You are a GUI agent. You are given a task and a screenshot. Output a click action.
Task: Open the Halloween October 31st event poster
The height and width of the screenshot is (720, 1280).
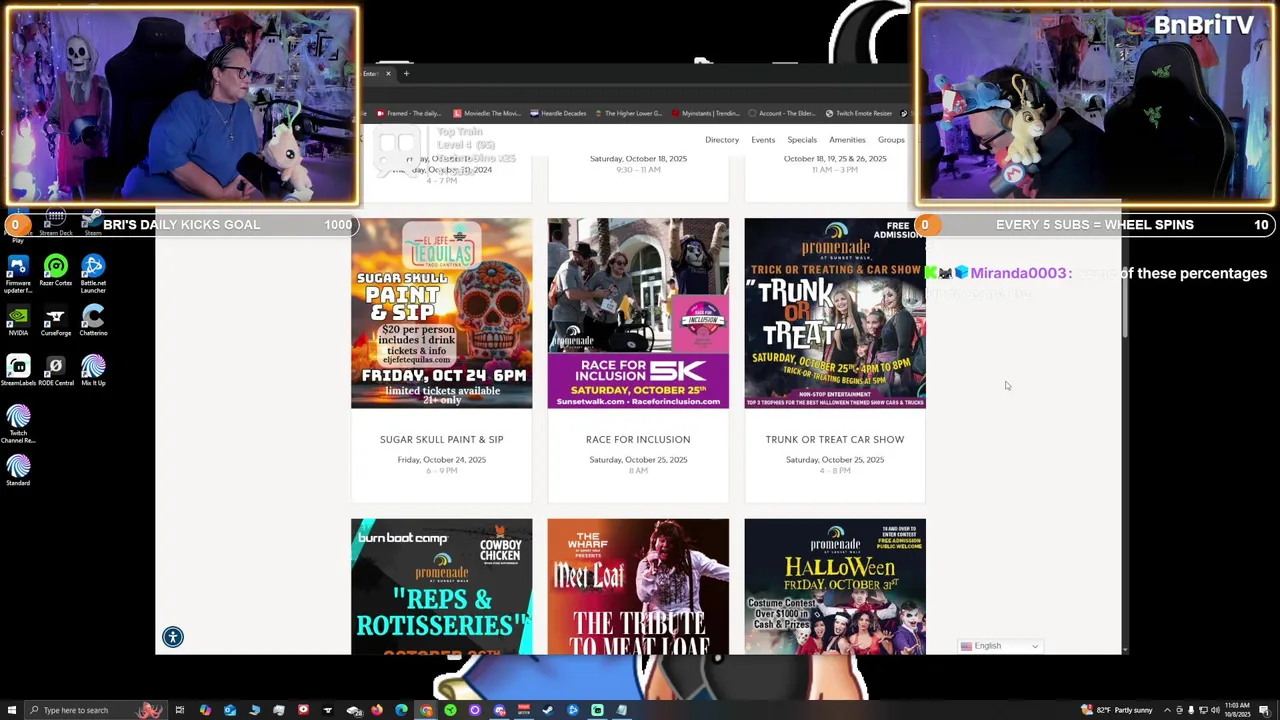coord(835,586)
